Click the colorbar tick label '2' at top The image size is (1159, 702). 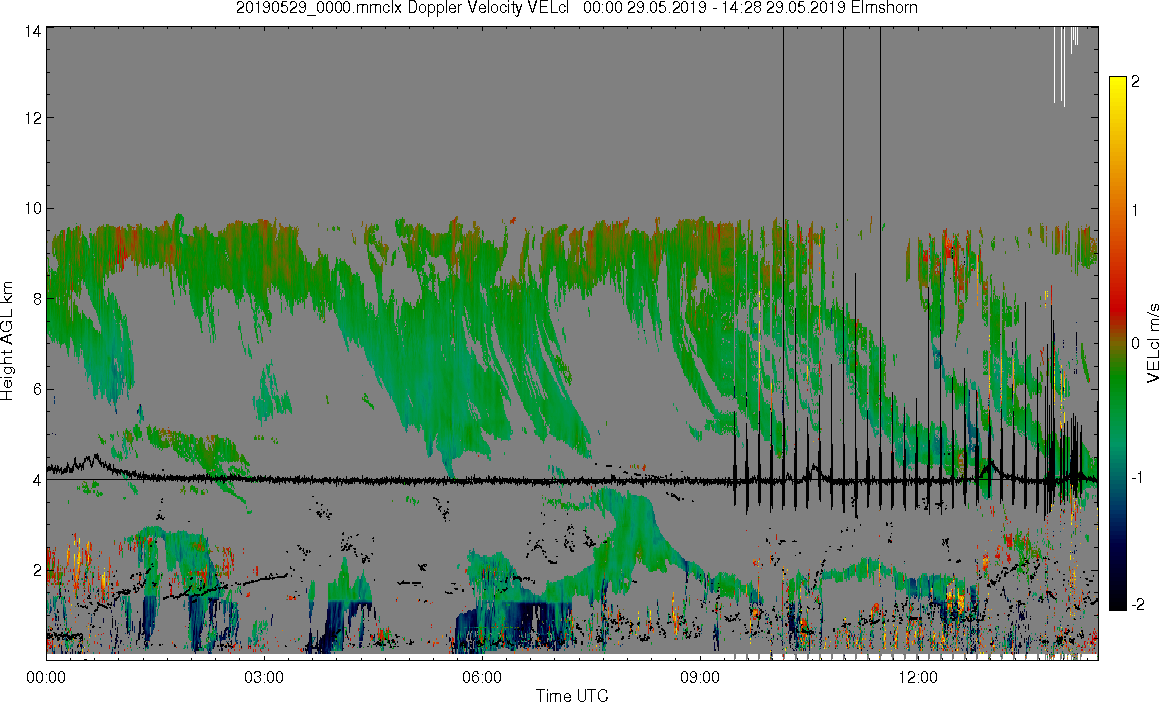(x=1135, y=81)
